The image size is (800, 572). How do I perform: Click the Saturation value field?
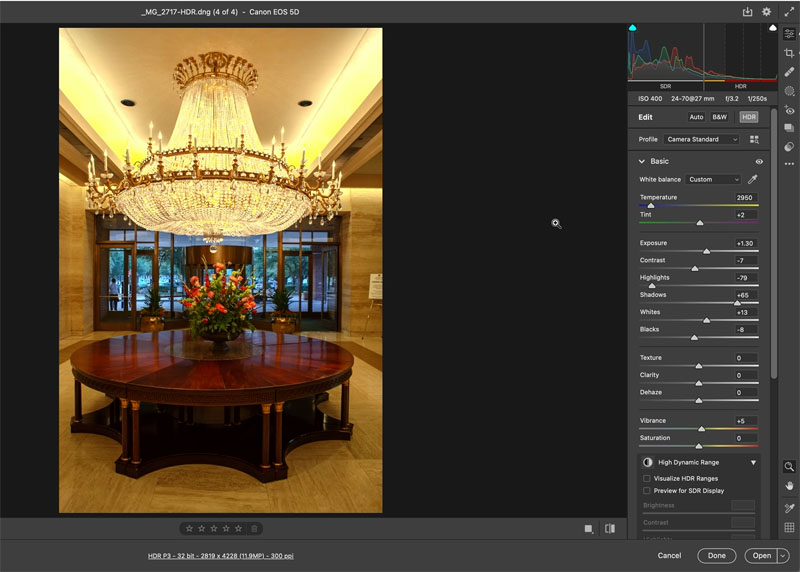click(744, 438)
